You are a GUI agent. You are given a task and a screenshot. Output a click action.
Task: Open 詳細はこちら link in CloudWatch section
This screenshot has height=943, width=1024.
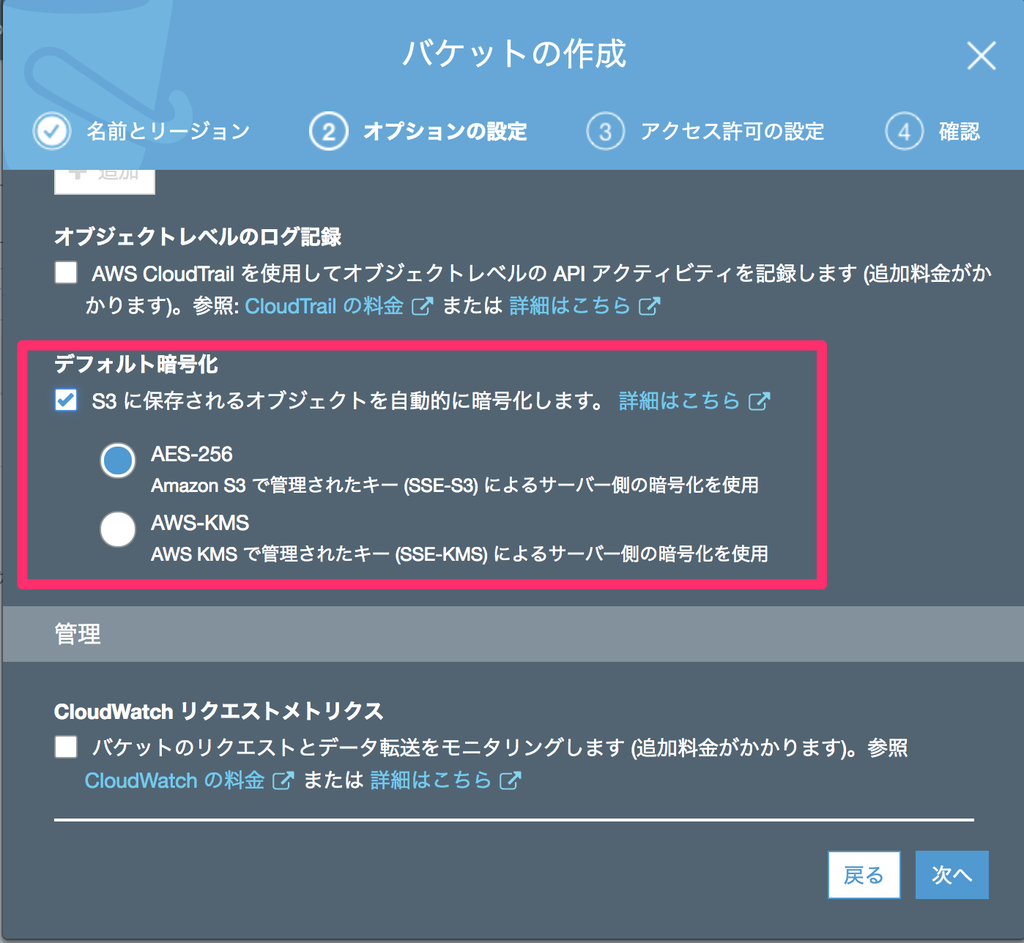point(430,780)
